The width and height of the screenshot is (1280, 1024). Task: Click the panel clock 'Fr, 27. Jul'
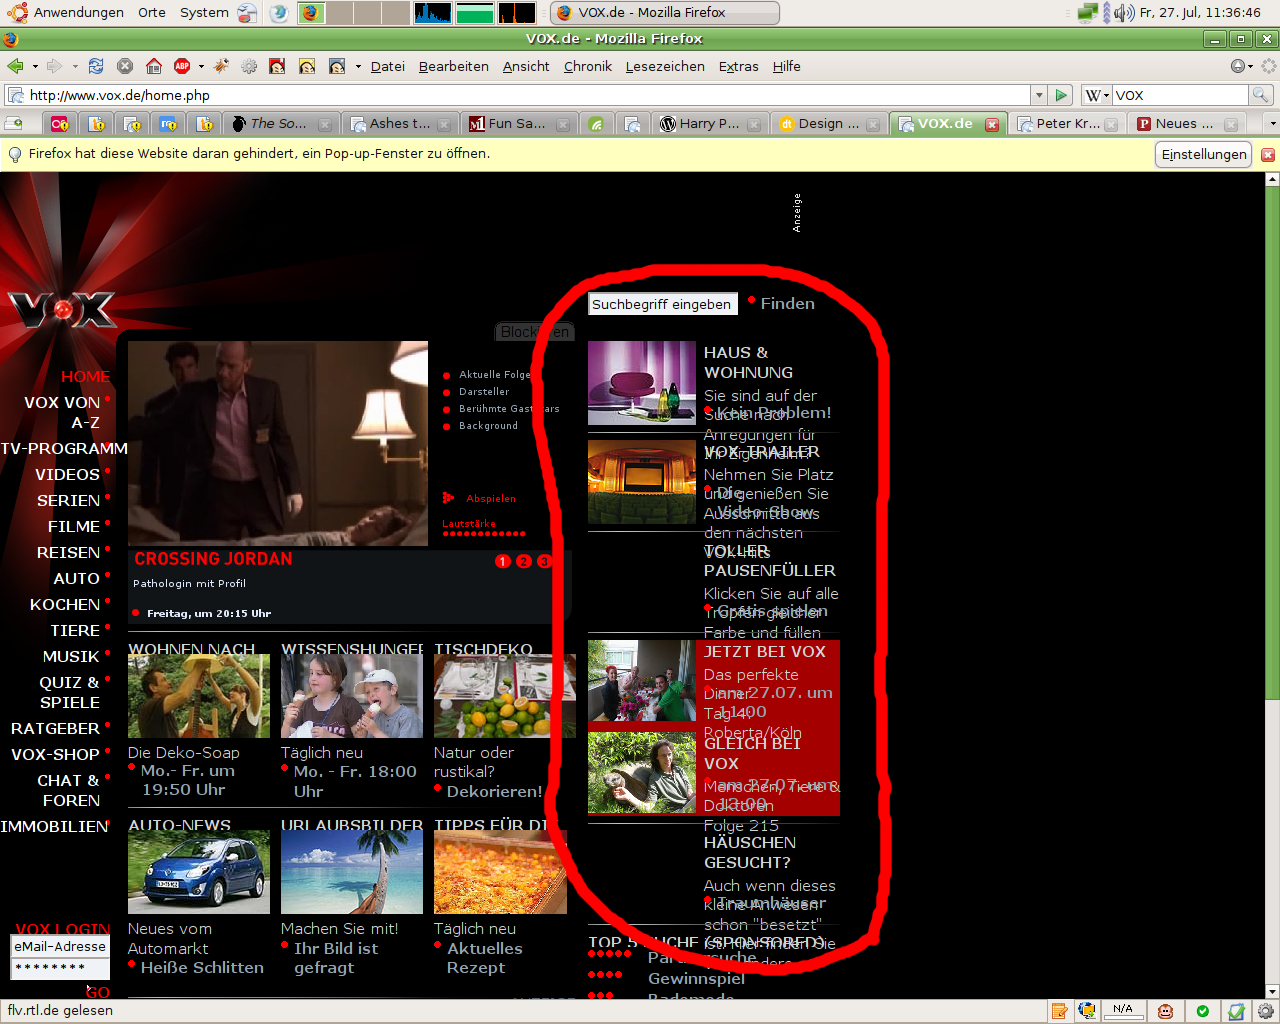click(x=1200, y=12)
